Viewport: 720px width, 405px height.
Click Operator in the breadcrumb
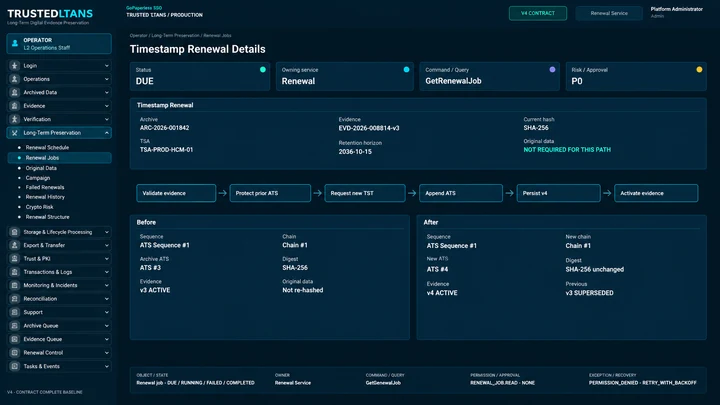pos(139,35)
